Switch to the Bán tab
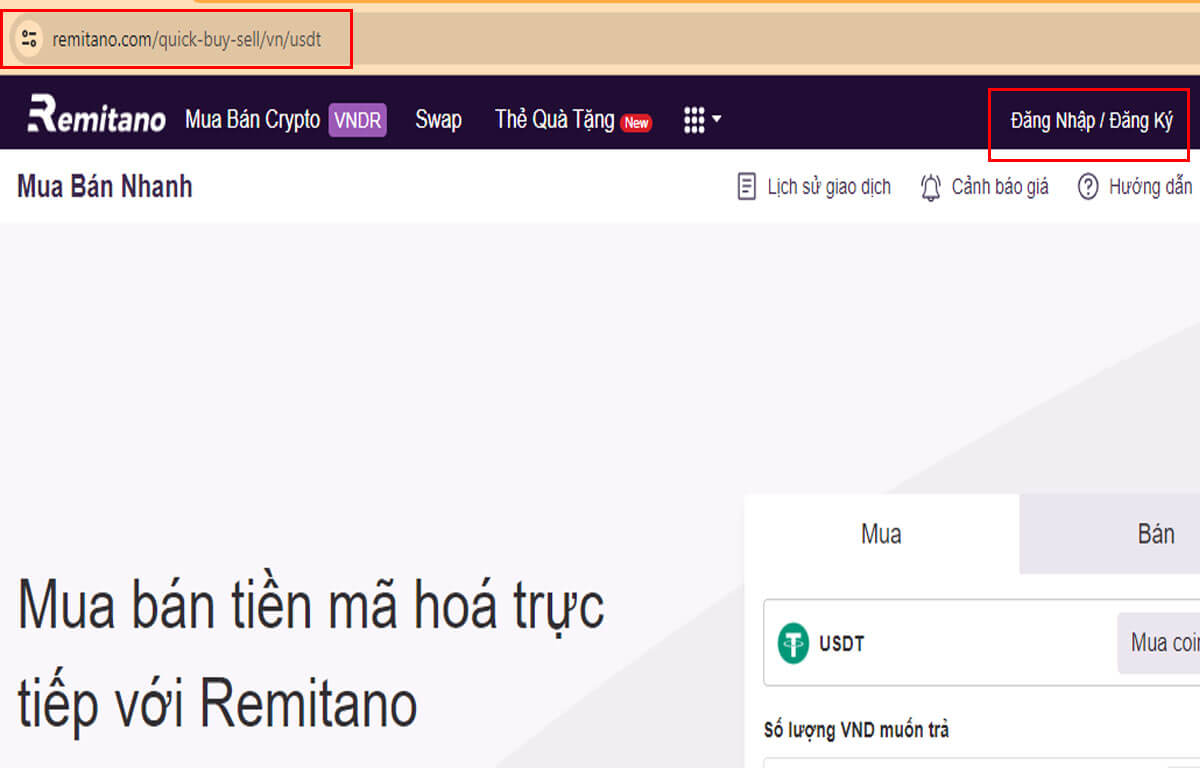Viewport: 1200px width, 768px height. pyautogui.click(x=1157, y=534)
